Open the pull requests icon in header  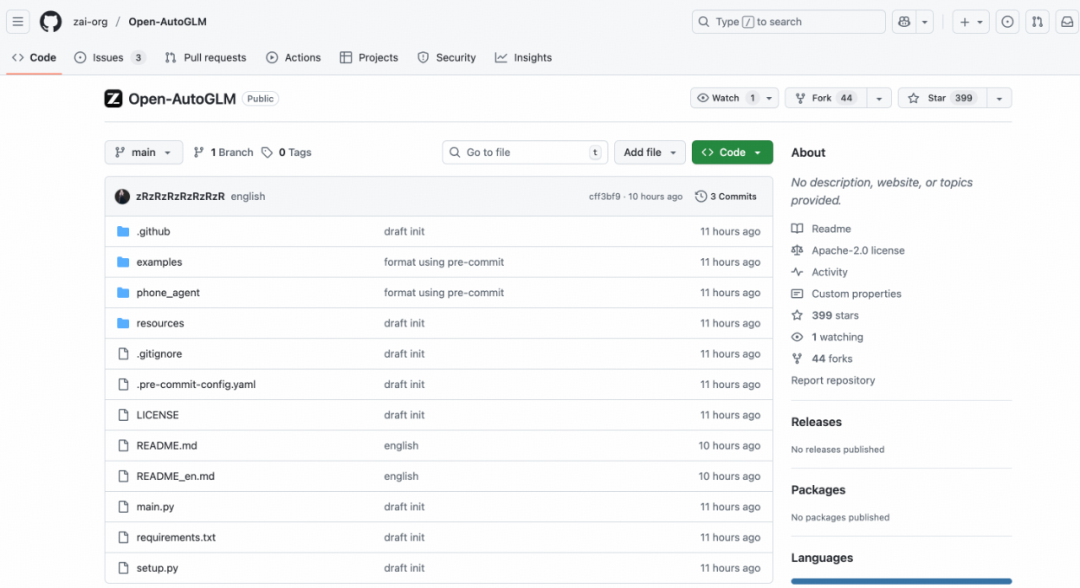[1037, 22]
